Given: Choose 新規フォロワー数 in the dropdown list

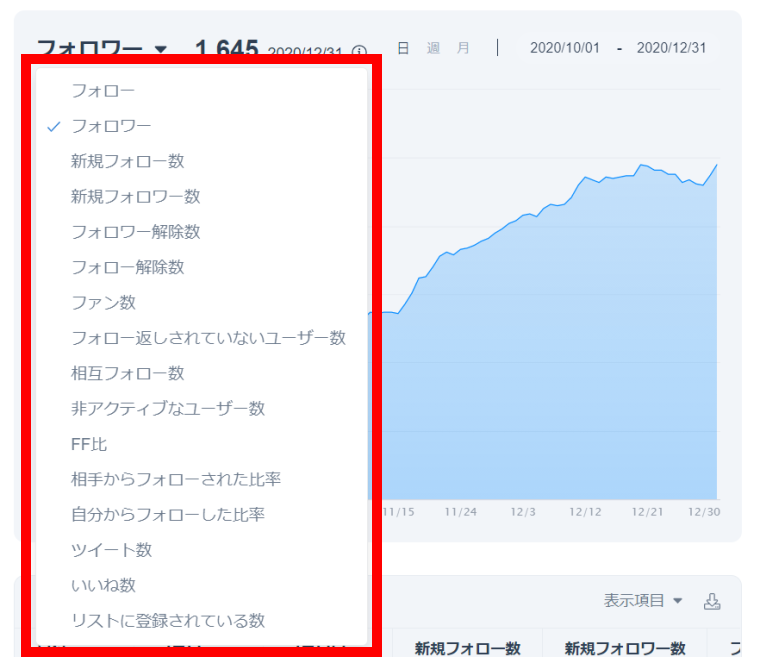Looking at the screenshot, I should pyautogui.click(x=135, y=197).
